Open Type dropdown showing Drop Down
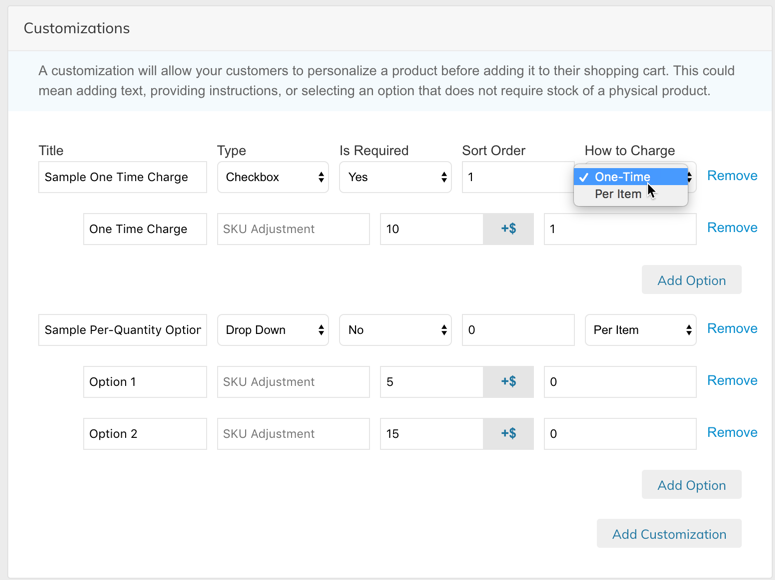This screenshot has width=775, height=580. [x=273, y=330]
